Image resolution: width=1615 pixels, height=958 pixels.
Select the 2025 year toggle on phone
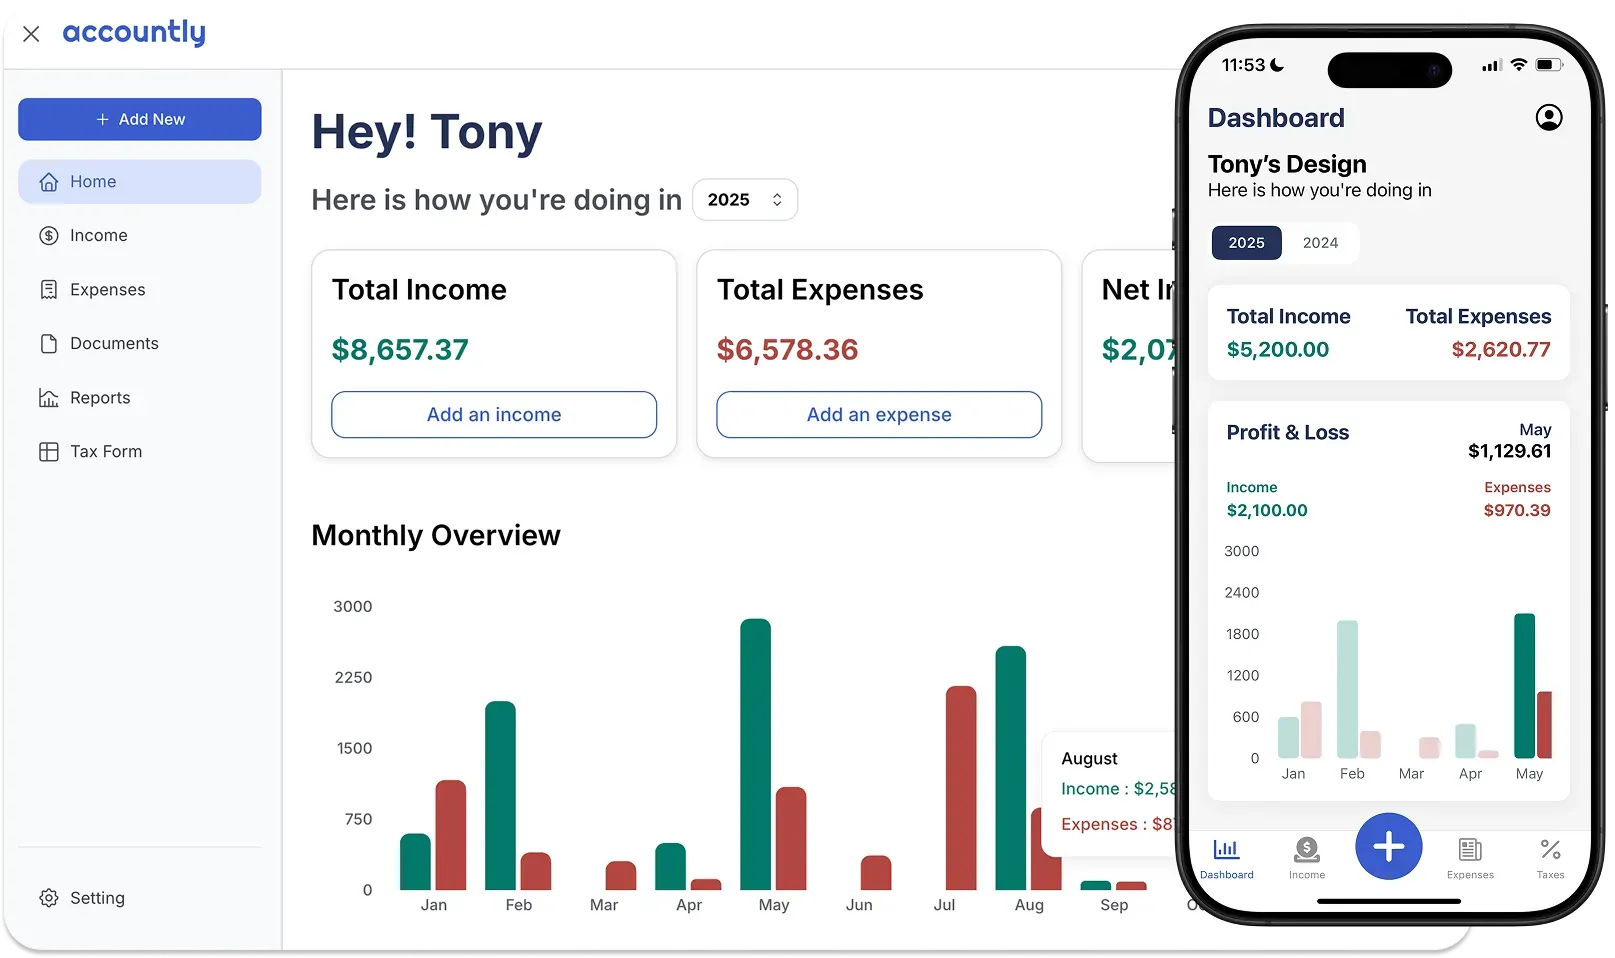tap(1246, 242)
